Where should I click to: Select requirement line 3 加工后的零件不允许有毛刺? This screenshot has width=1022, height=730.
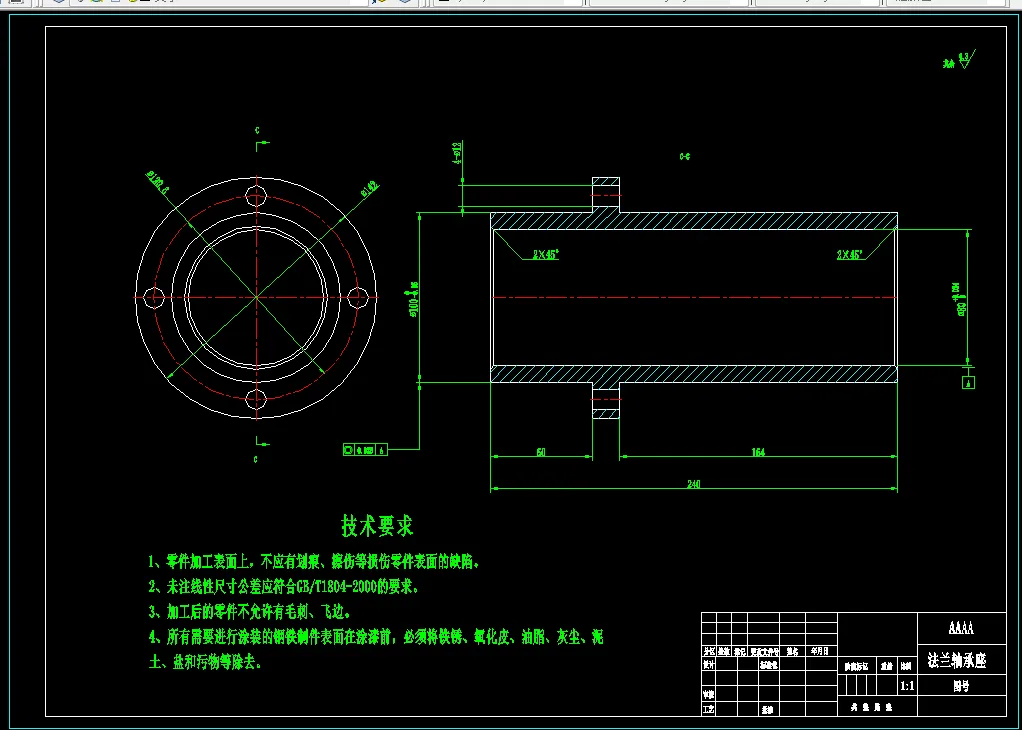[x=250, y=612]
